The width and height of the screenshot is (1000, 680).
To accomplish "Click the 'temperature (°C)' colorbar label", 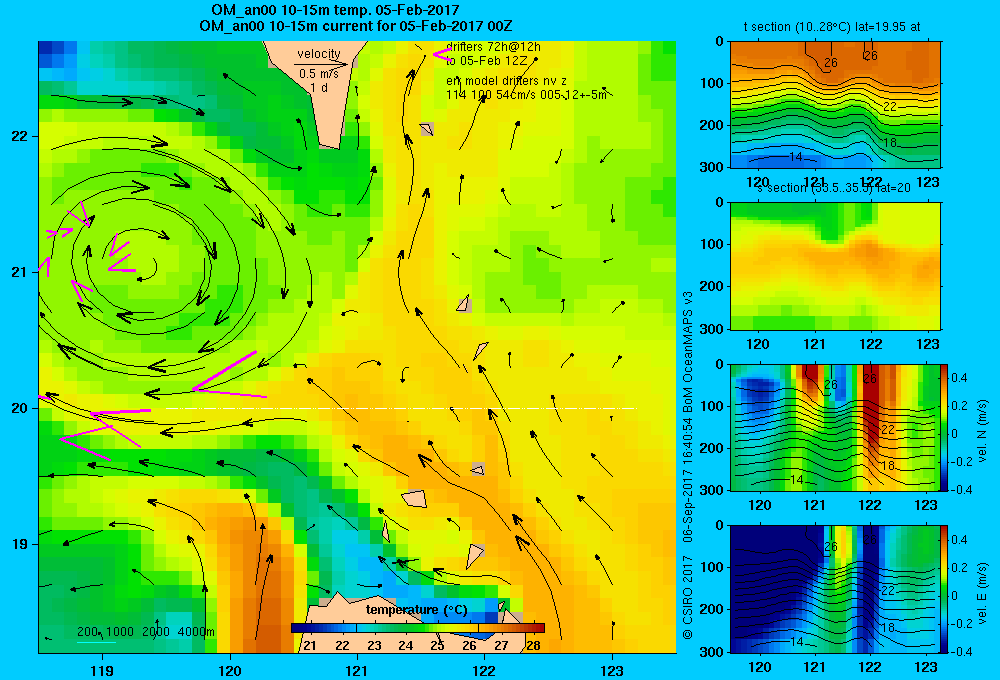I will tap(416, 610).
